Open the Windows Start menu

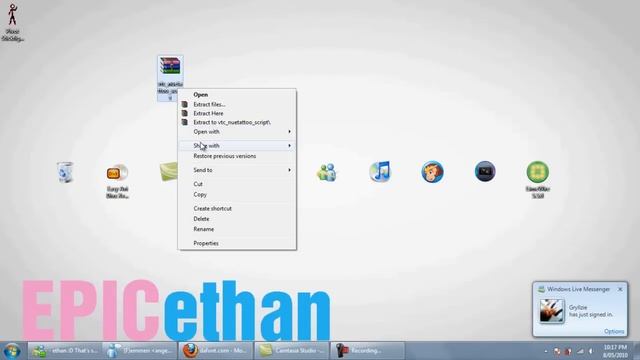[x=12, y=351]
